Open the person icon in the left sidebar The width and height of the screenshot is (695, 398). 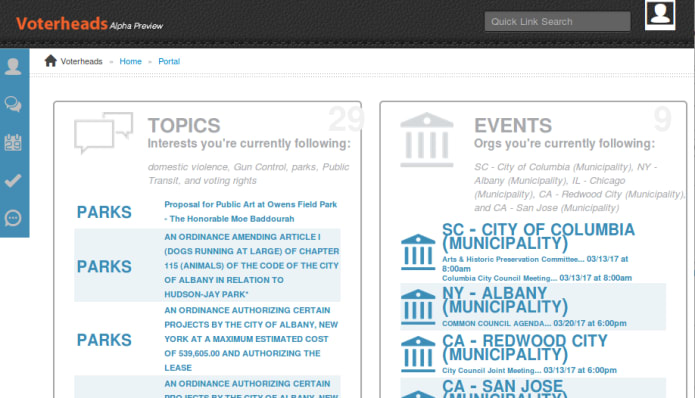tap(13, 66)
